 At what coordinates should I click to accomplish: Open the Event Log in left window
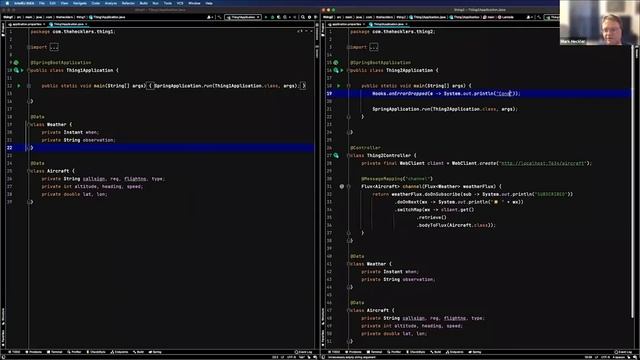pyautogui.click(x=303, y=352)
